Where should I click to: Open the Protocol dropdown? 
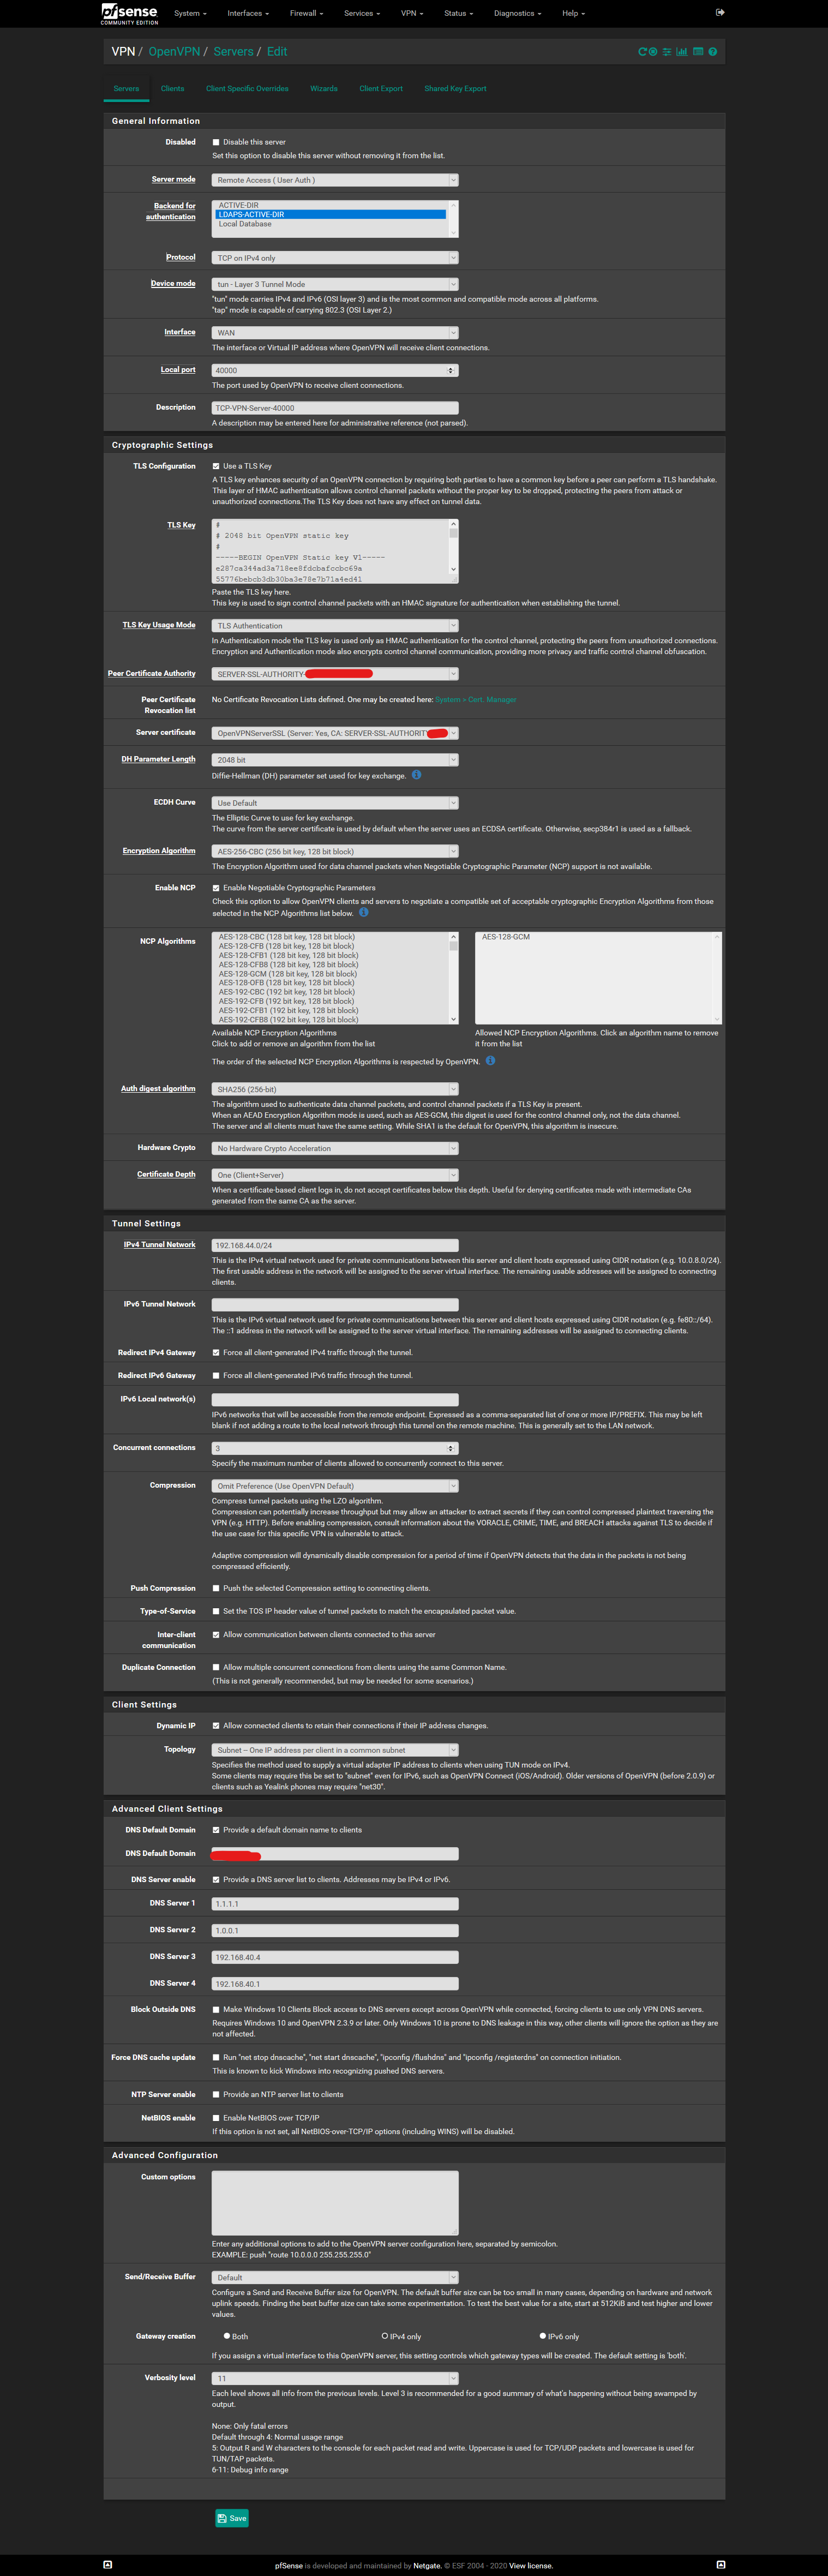coord(335,258)
